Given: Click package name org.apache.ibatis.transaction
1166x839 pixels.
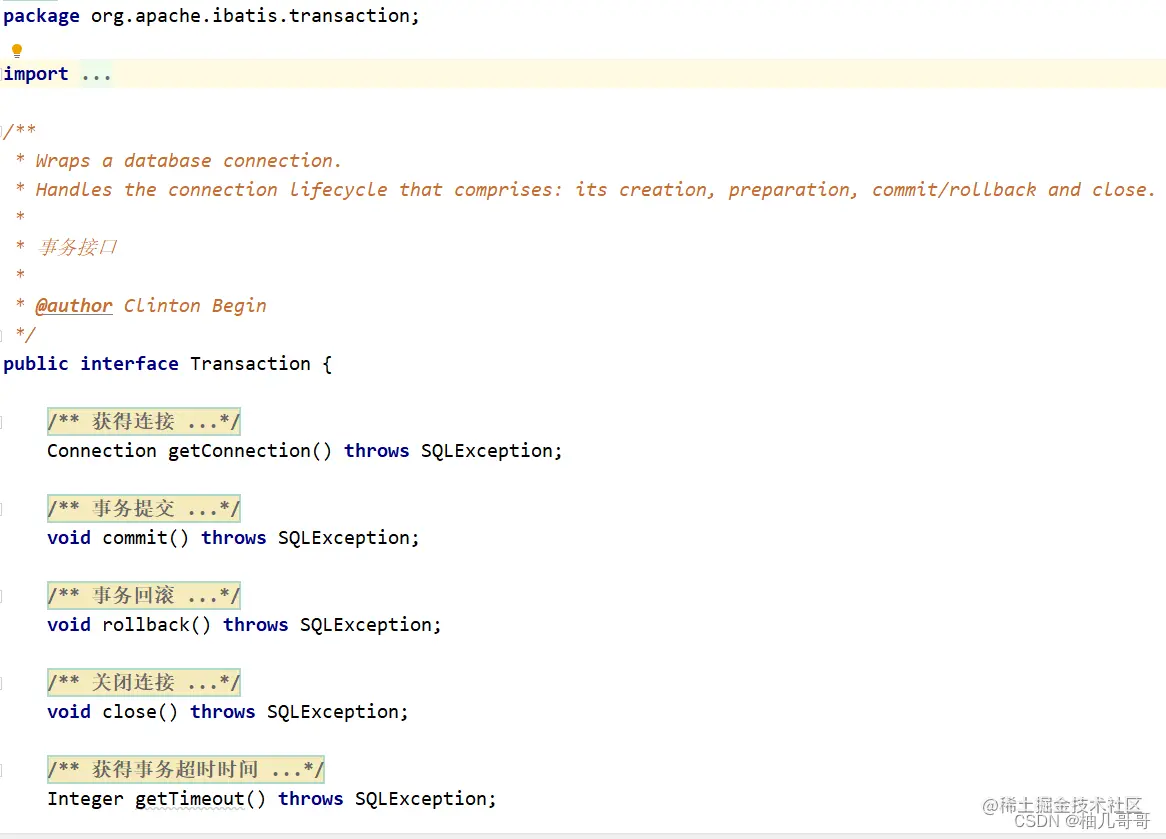Looking at the screenshot, I should [x=251, y=16].
